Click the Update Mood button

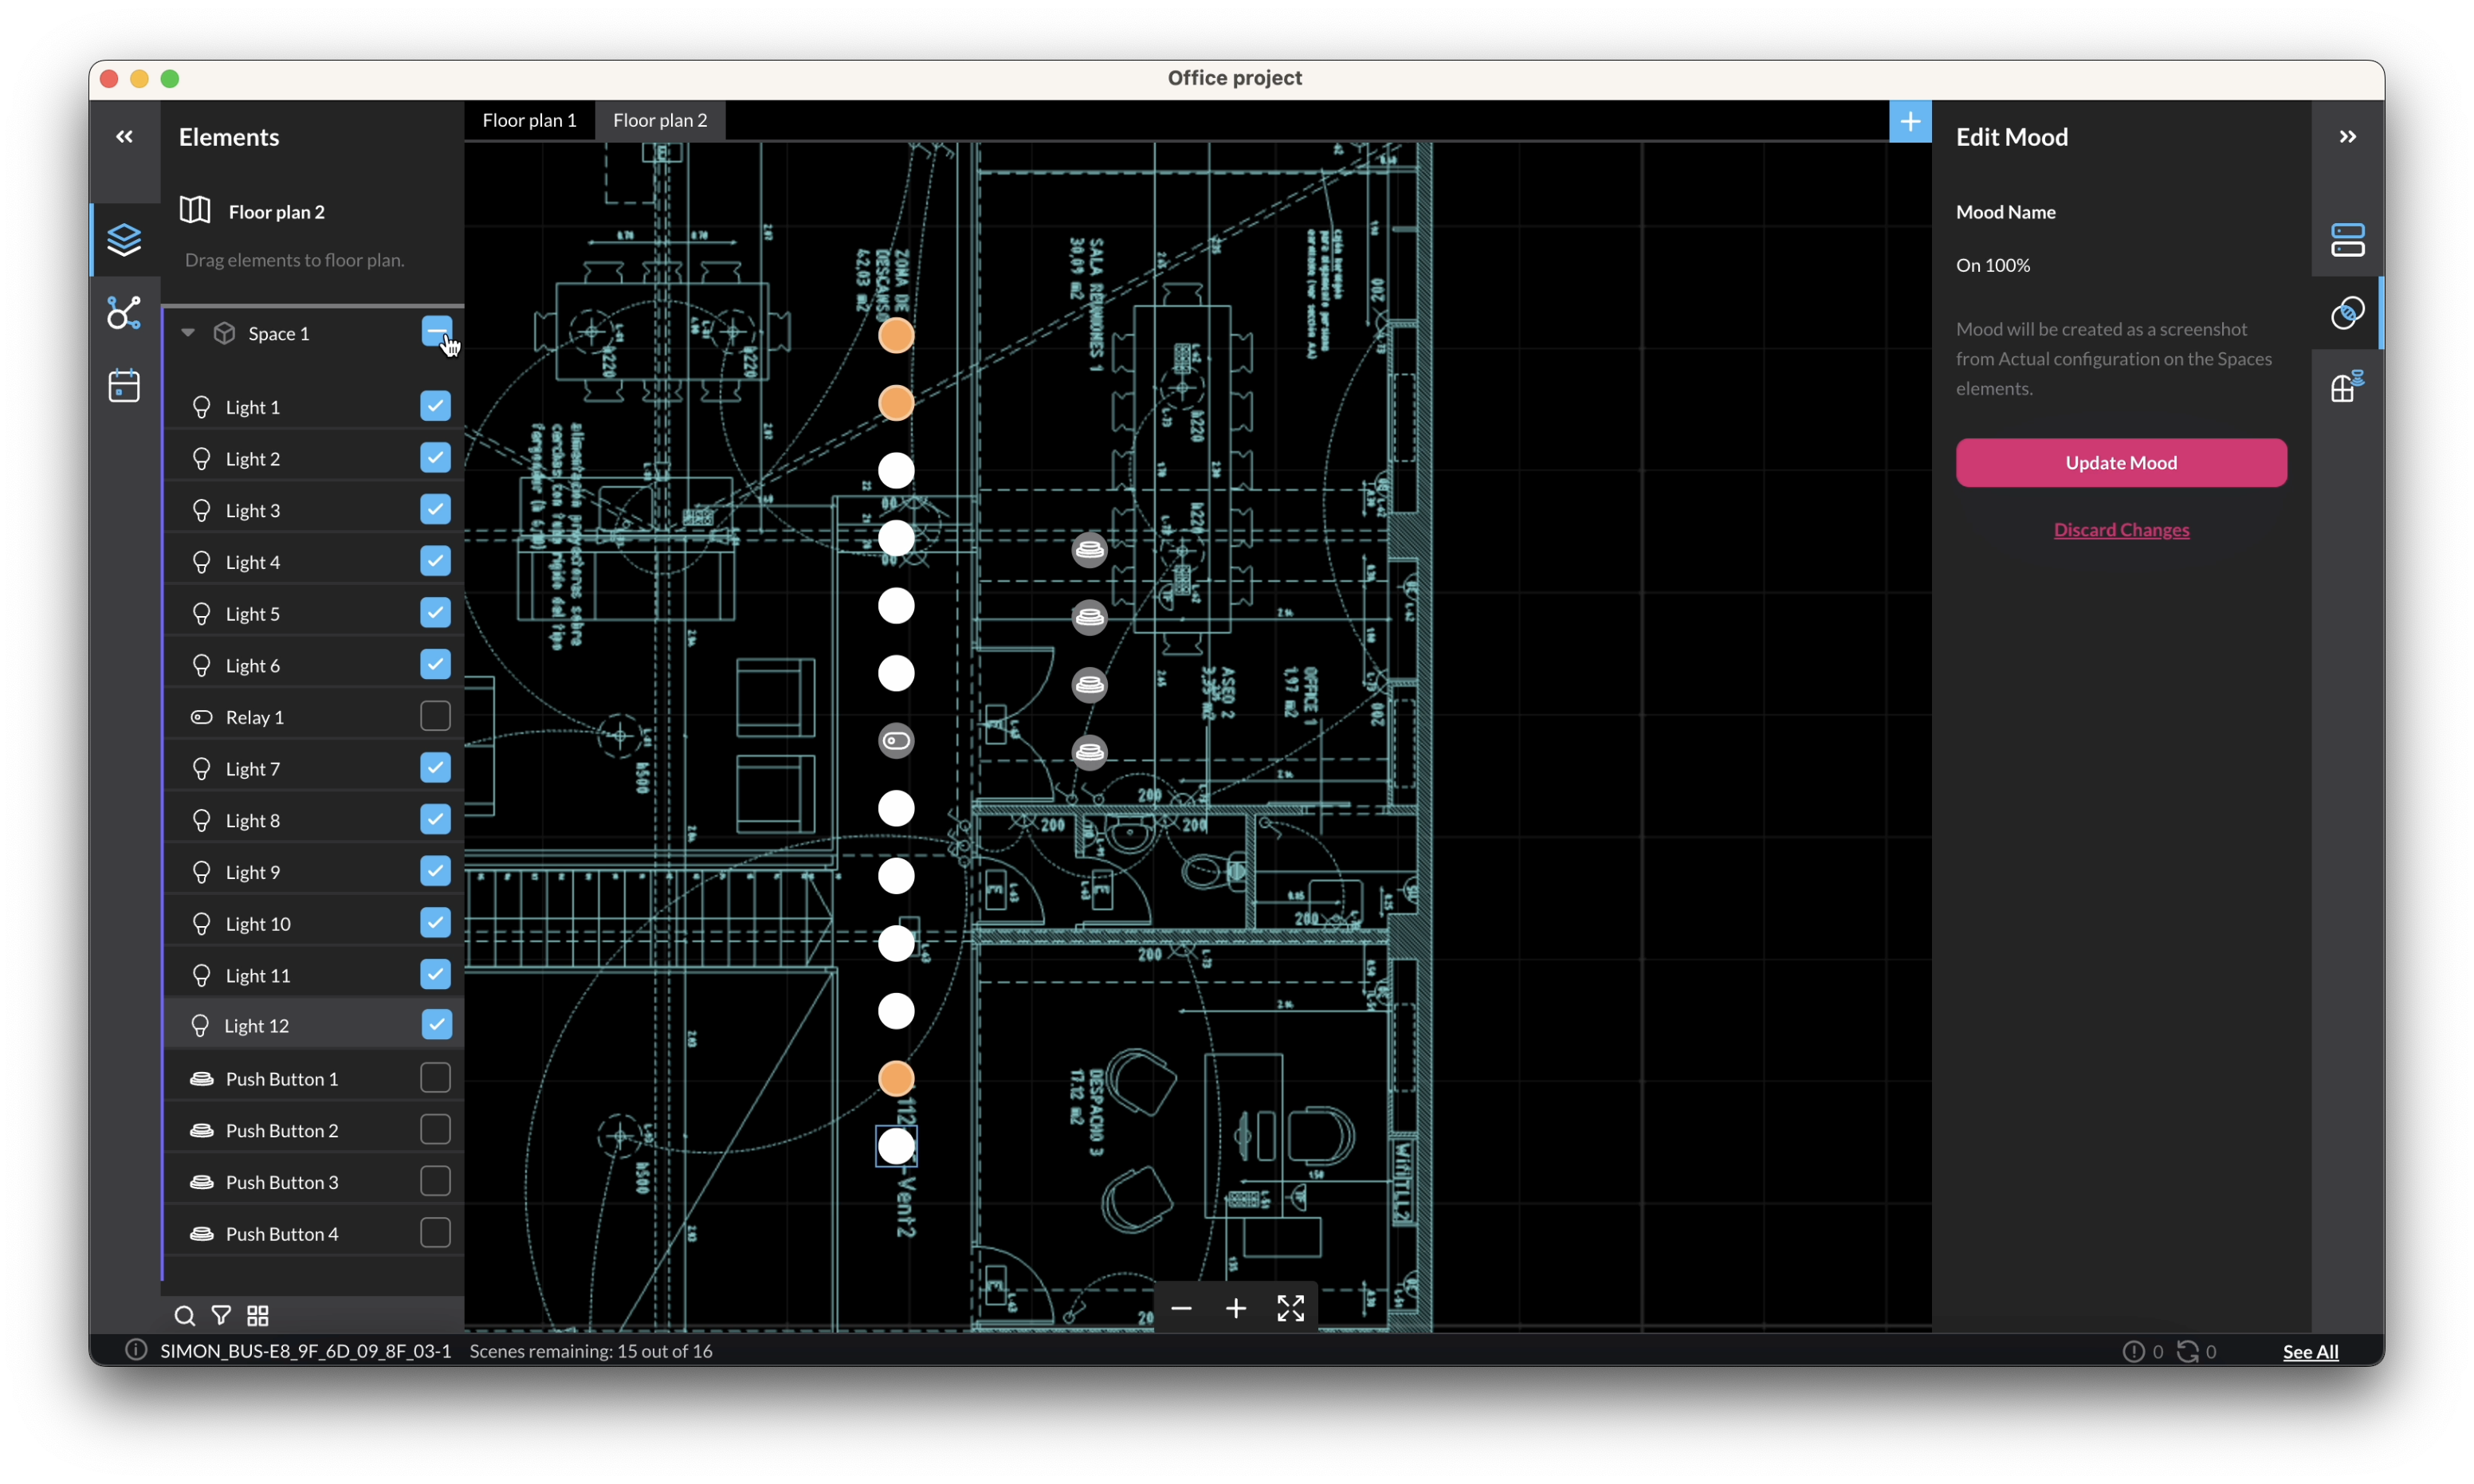2121,463
